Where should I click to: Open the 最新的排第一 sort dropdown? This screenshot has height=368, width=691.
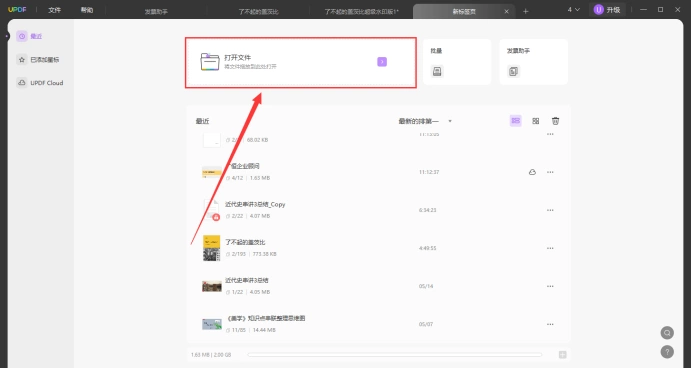click(x=425, y=121)
